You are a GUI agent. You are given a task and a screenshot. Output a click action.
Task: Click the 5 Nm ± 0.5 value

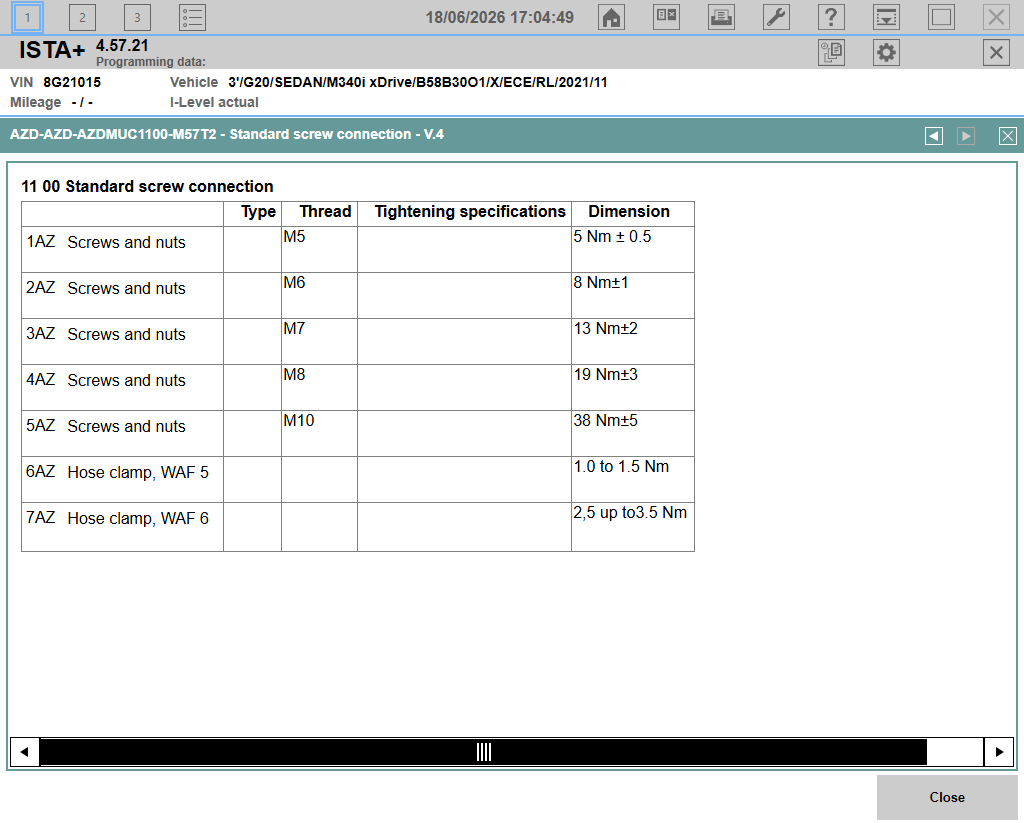click(x=613, y=236)
